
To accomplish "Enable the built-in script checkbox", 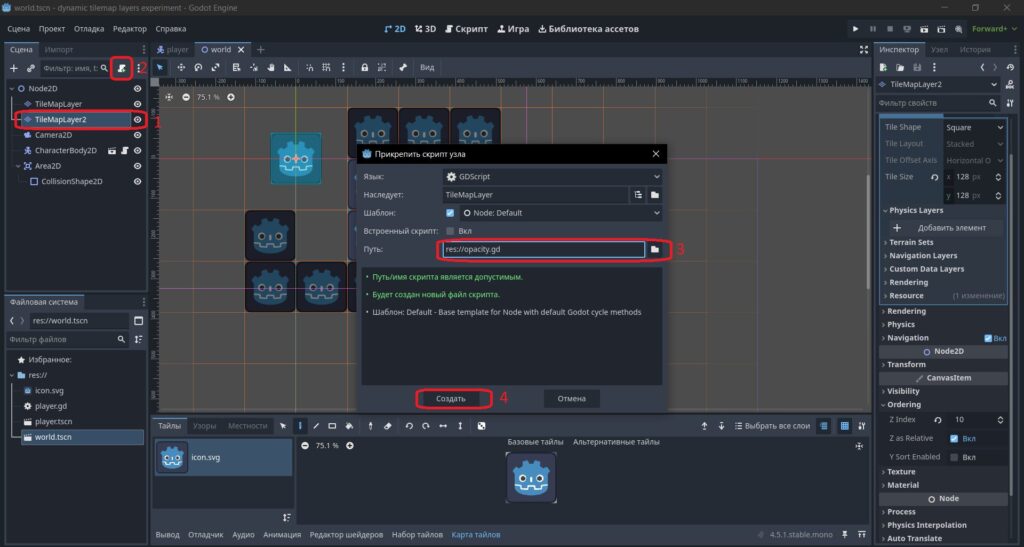I will 450,231.
